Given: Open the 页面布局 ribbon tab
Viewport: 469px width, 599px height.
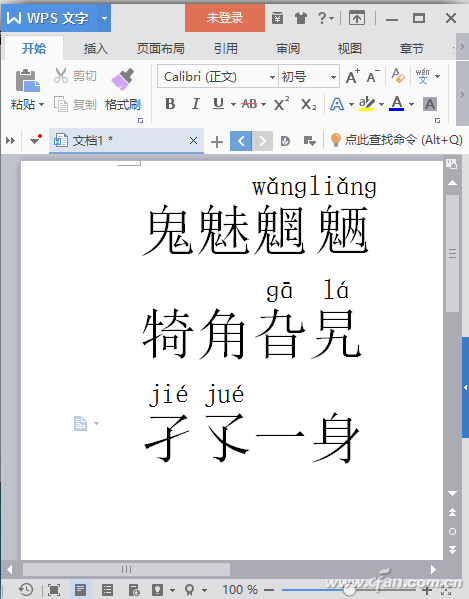Looking at the screenshot, I should coord(160,49).
